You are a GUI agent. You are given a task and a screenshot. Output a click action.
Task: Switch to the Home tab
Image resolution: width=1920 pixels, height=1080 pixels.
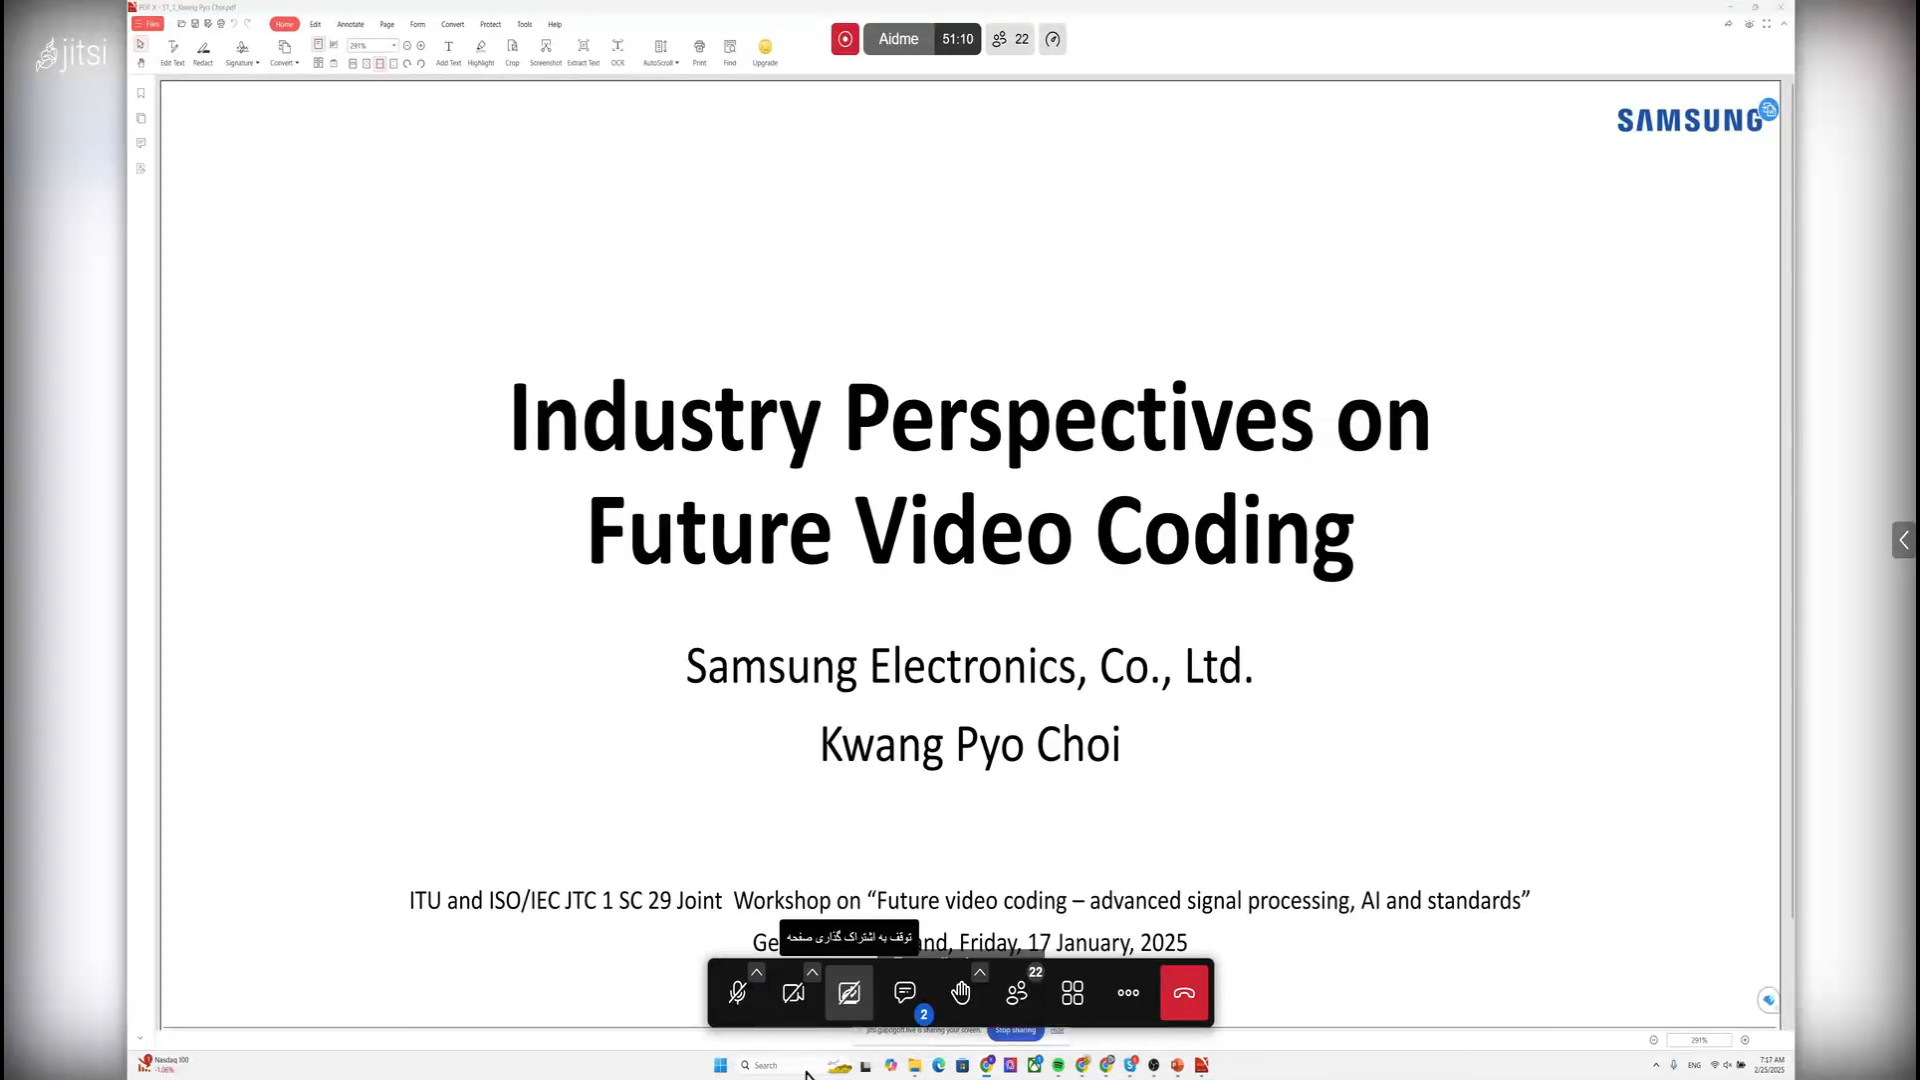coord(284,24)
